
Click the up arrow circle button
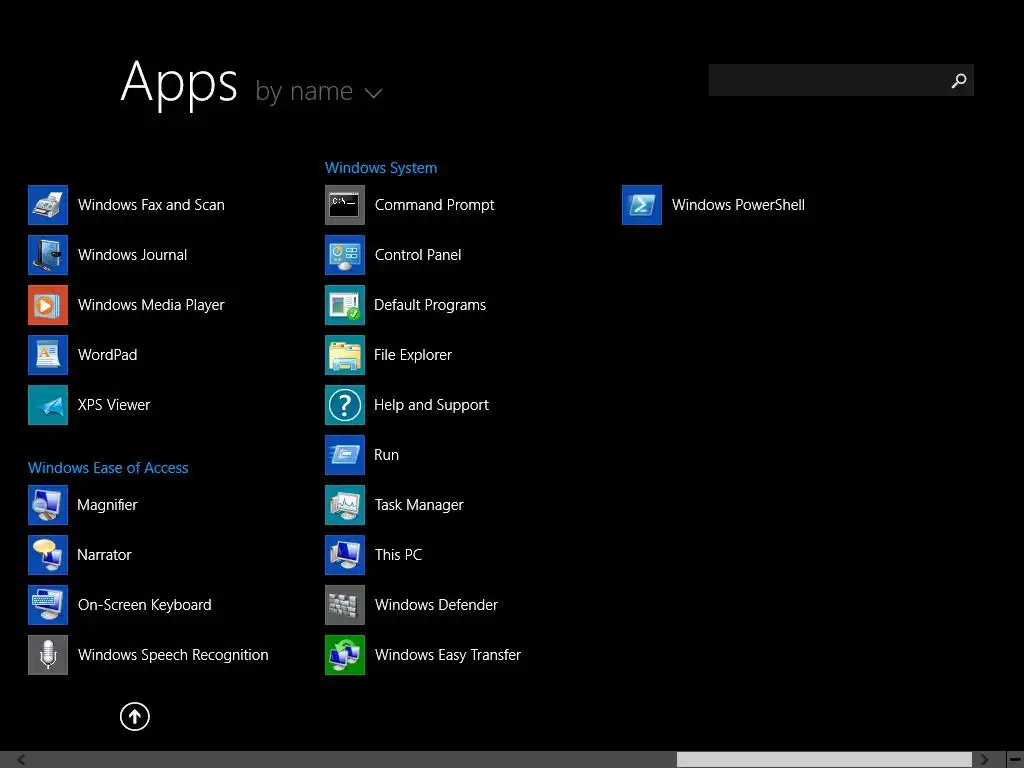click(135, 716)
